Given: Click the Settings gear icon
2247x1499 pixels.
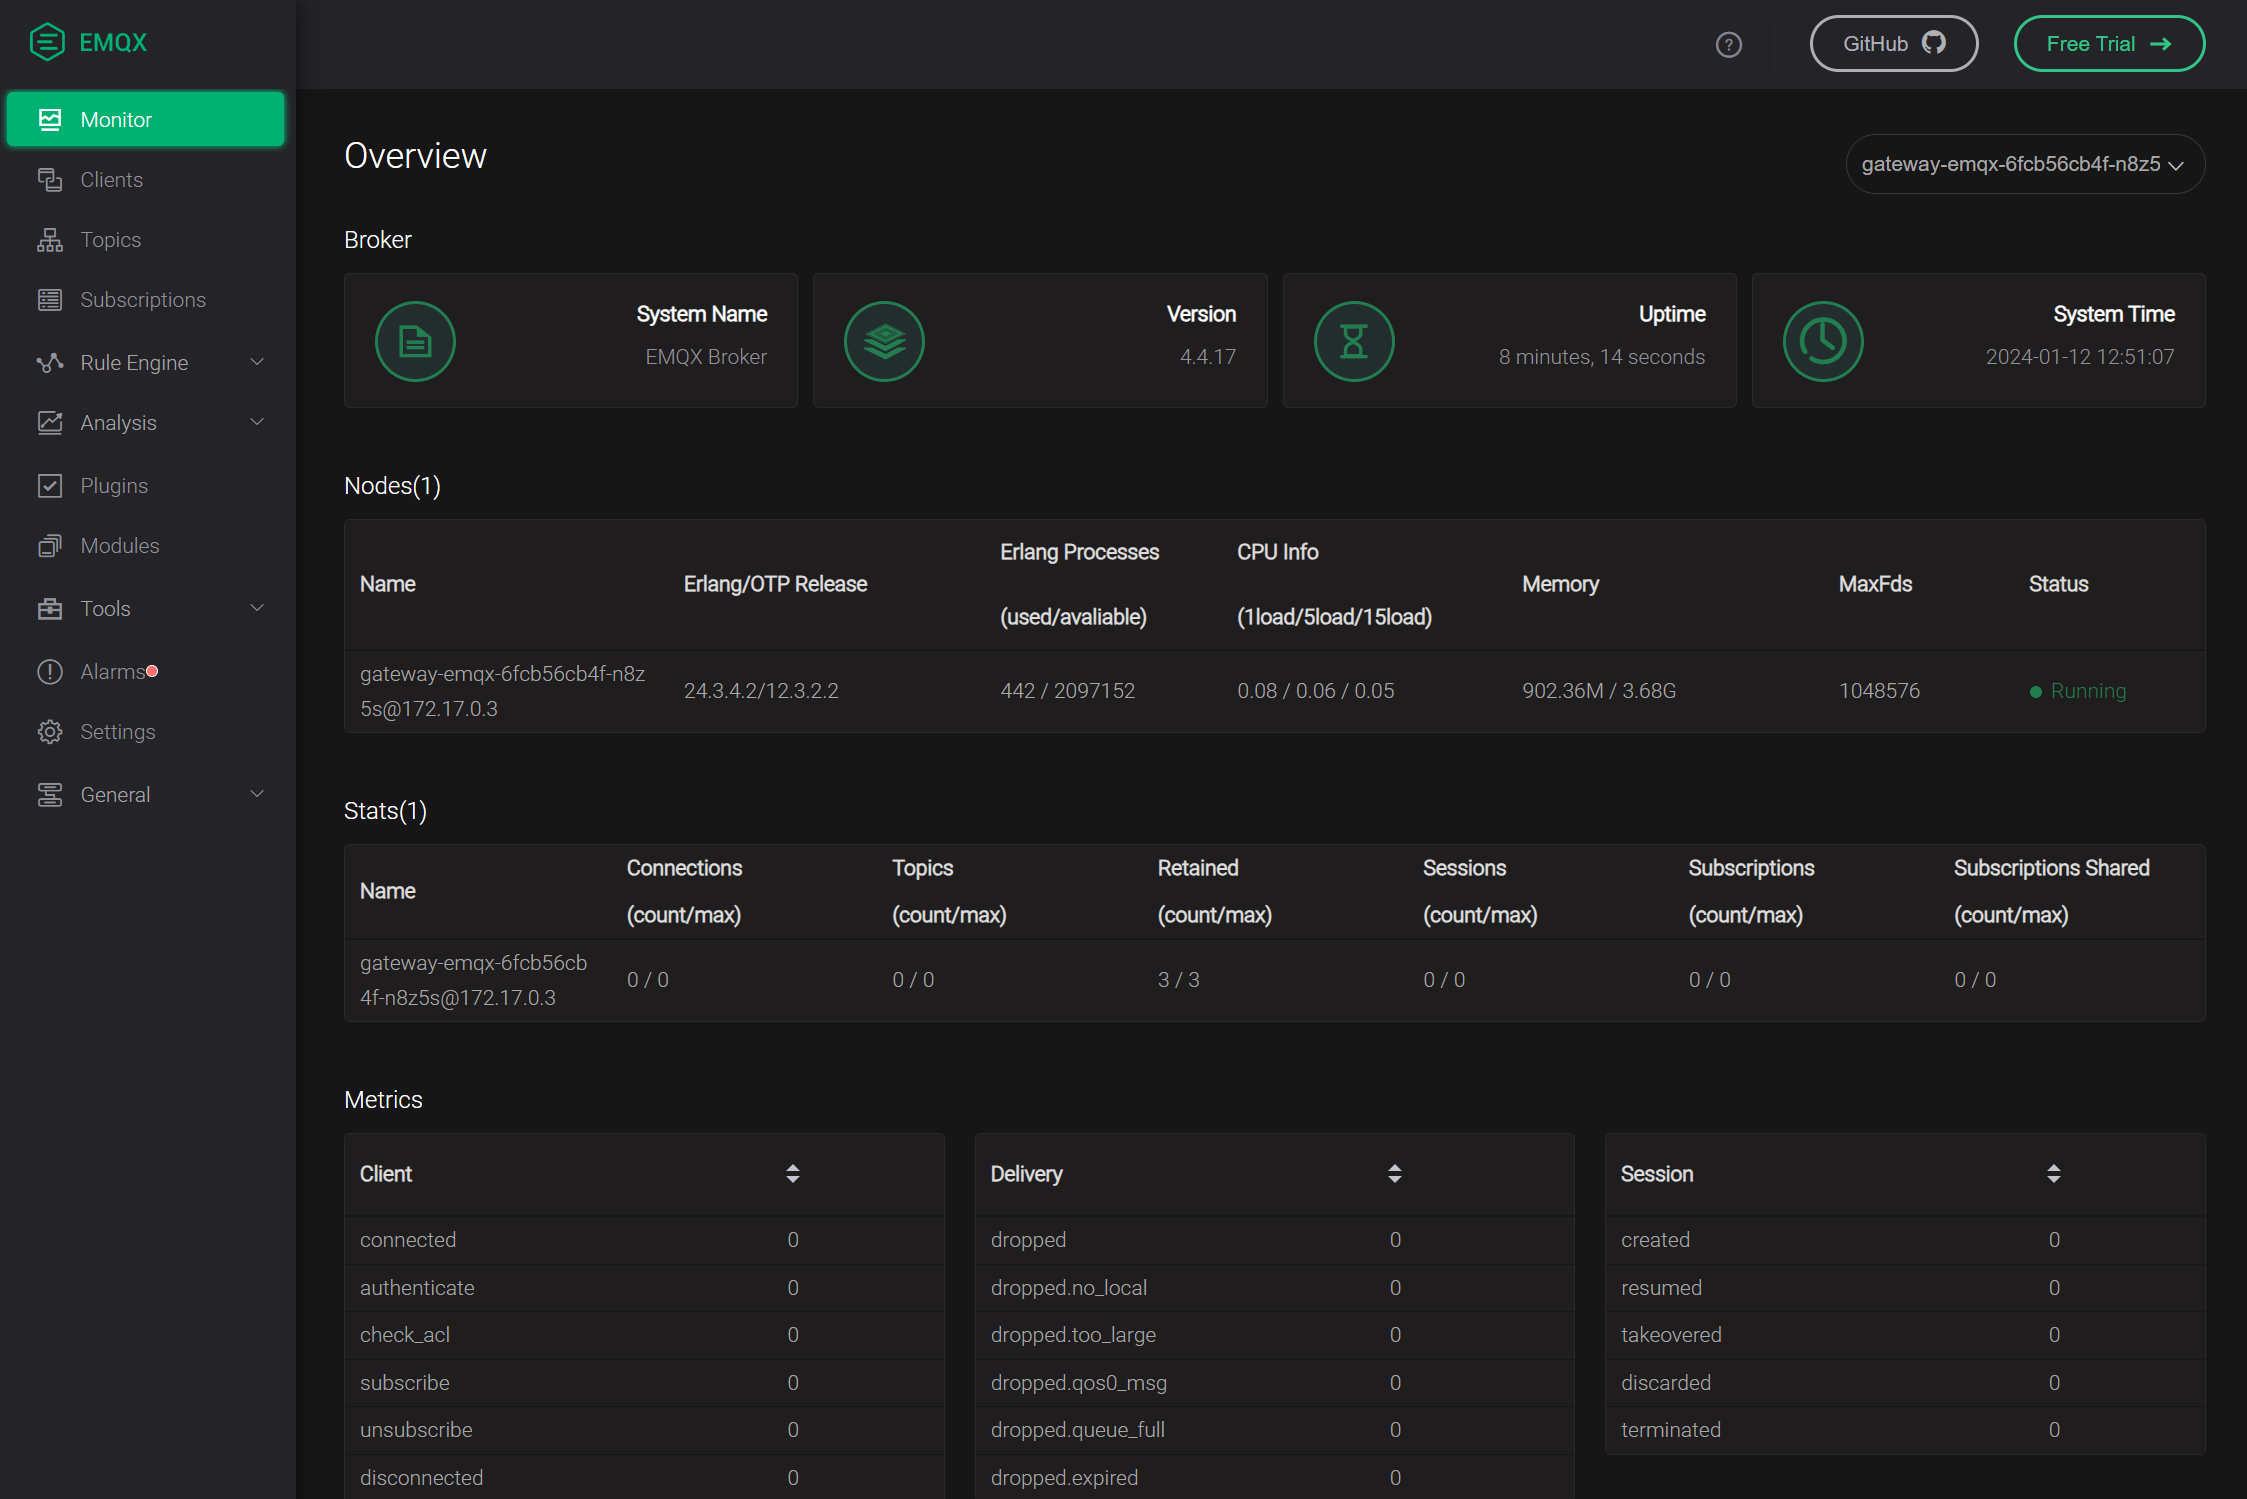Looking at the screenshot, I should point(50,732).
